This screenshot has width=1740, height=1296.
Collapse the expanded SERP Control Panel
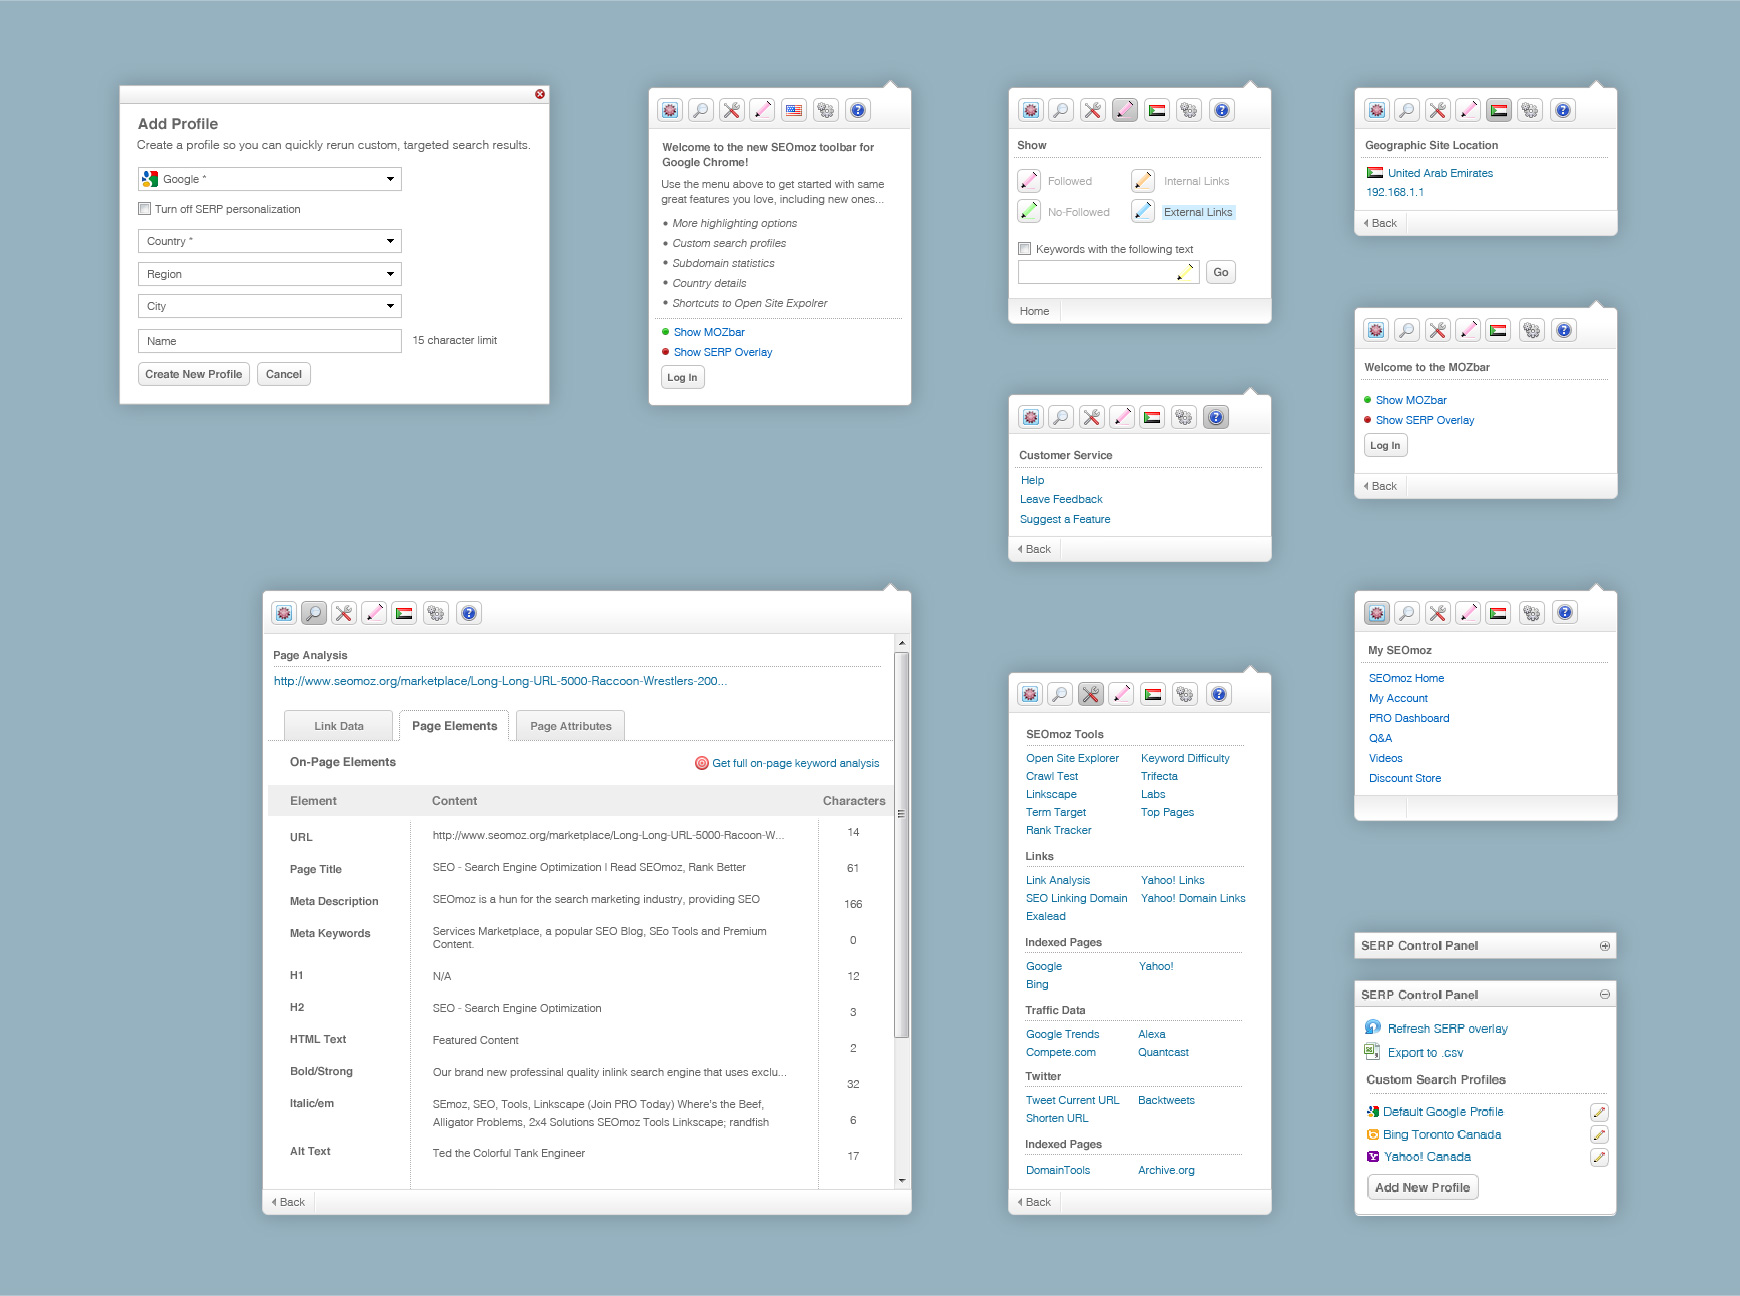click(x=1605, y=995)
